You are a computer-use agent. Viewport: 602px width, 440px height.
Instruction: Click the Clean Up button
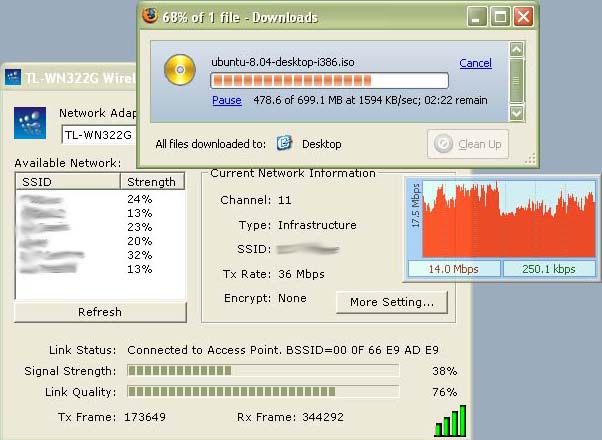[468, 144]
